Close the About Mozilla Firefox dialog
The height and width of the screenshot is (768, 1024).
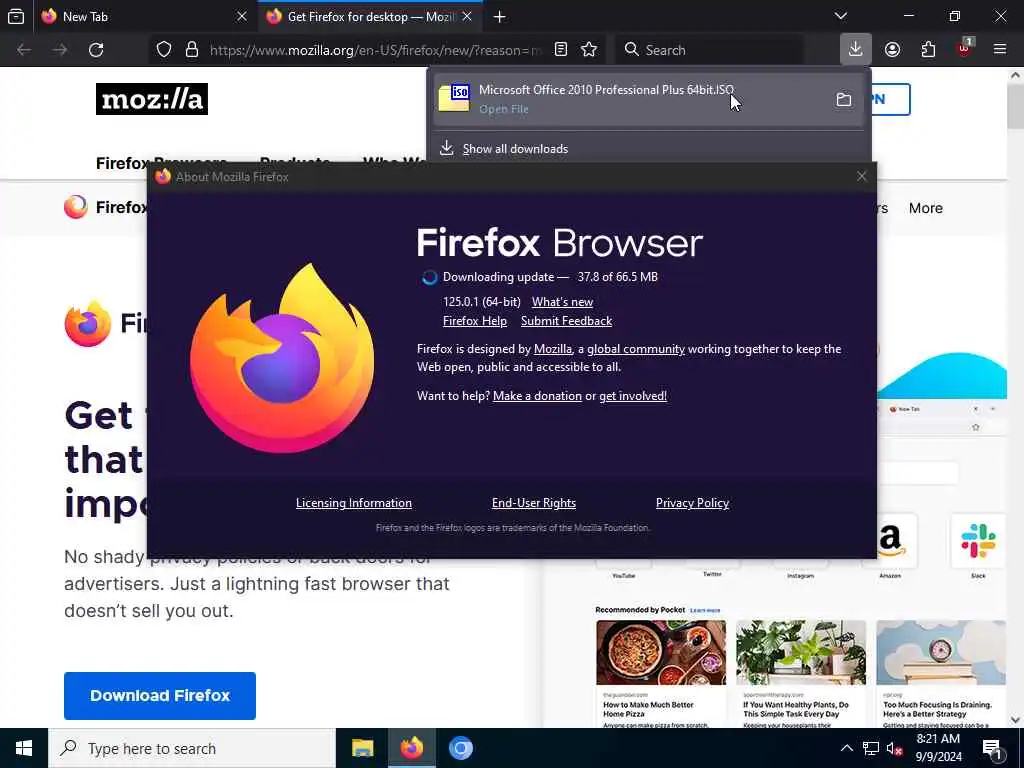[861, 176]
